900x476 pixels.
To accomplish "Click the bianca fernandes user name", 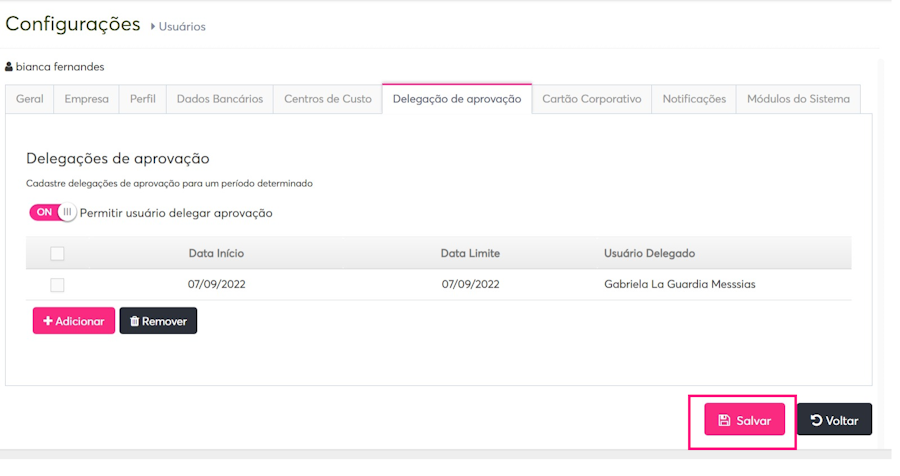I will (x=60, y=67).
